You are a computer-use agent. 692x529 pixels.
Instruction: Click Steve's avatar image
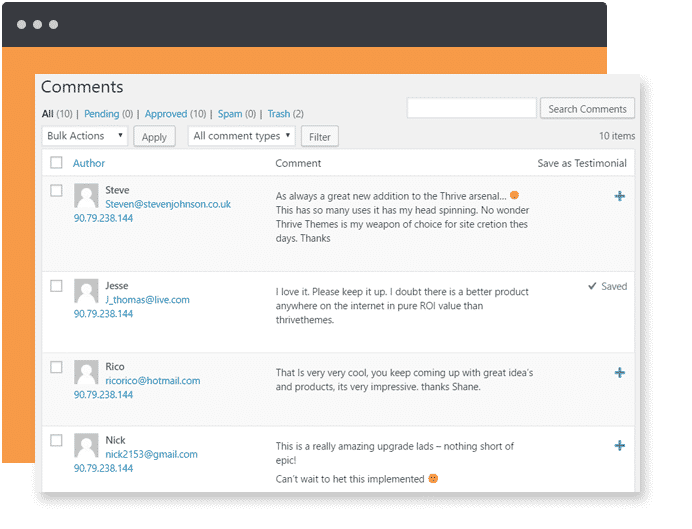pos(86,196)
